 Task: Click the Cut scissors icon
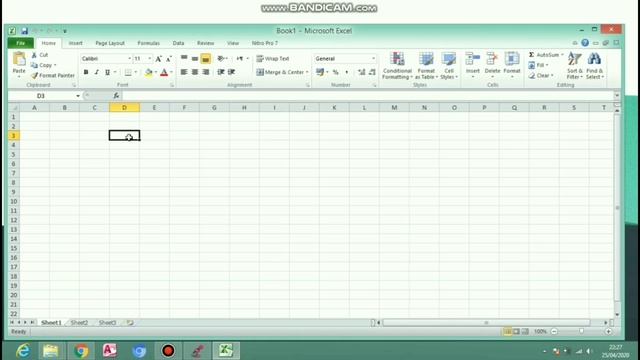(x=35, y=55)
